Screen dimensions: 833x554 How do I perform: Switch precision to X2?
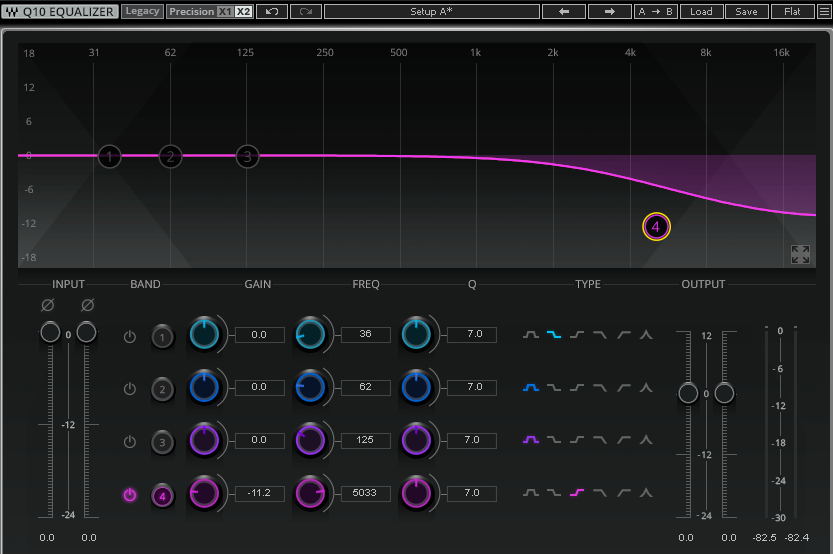coord(243,11)
